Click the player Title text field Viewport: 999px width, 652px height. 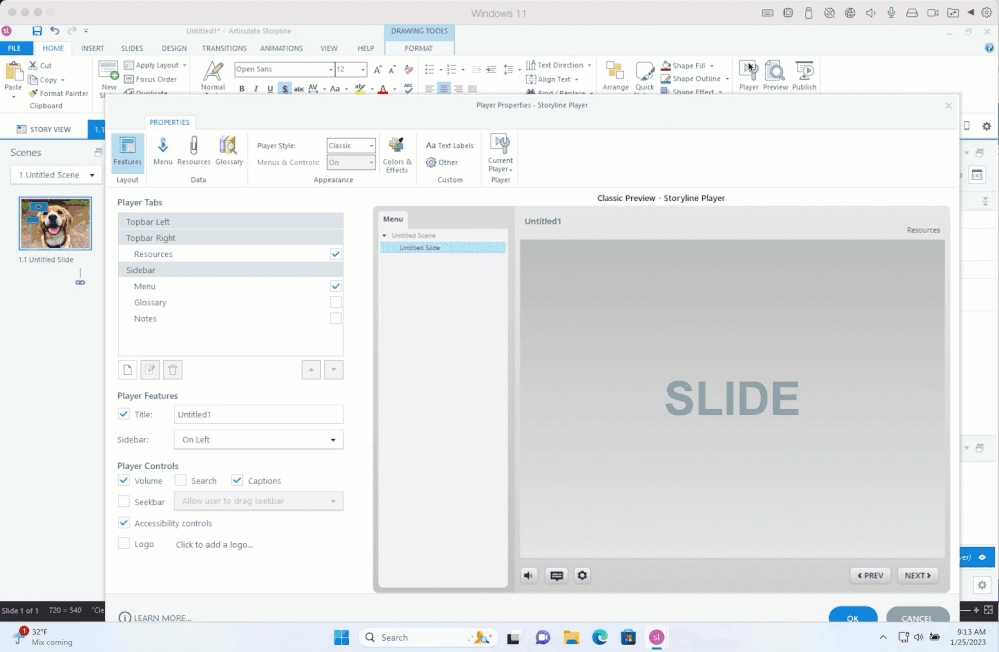click(x=258, y=414)
